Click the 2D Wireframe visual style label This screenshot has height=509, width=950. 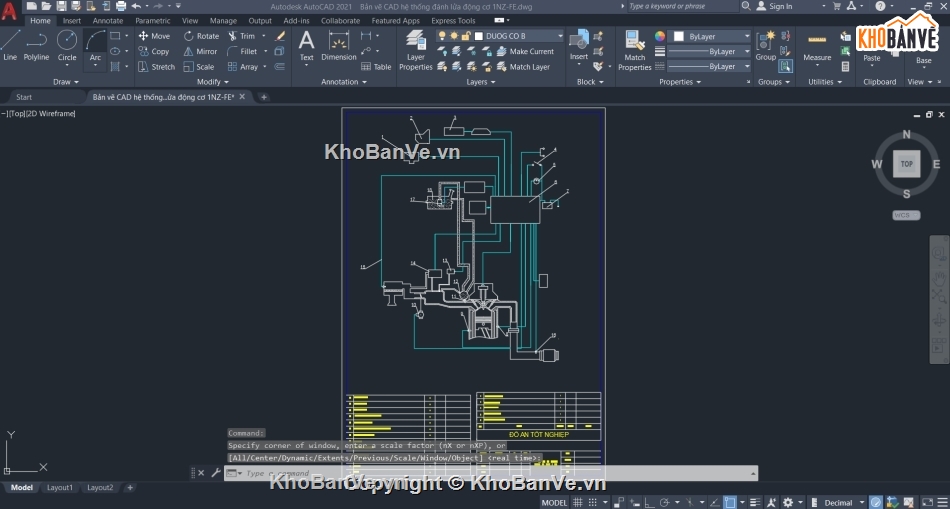click(50, 113)
